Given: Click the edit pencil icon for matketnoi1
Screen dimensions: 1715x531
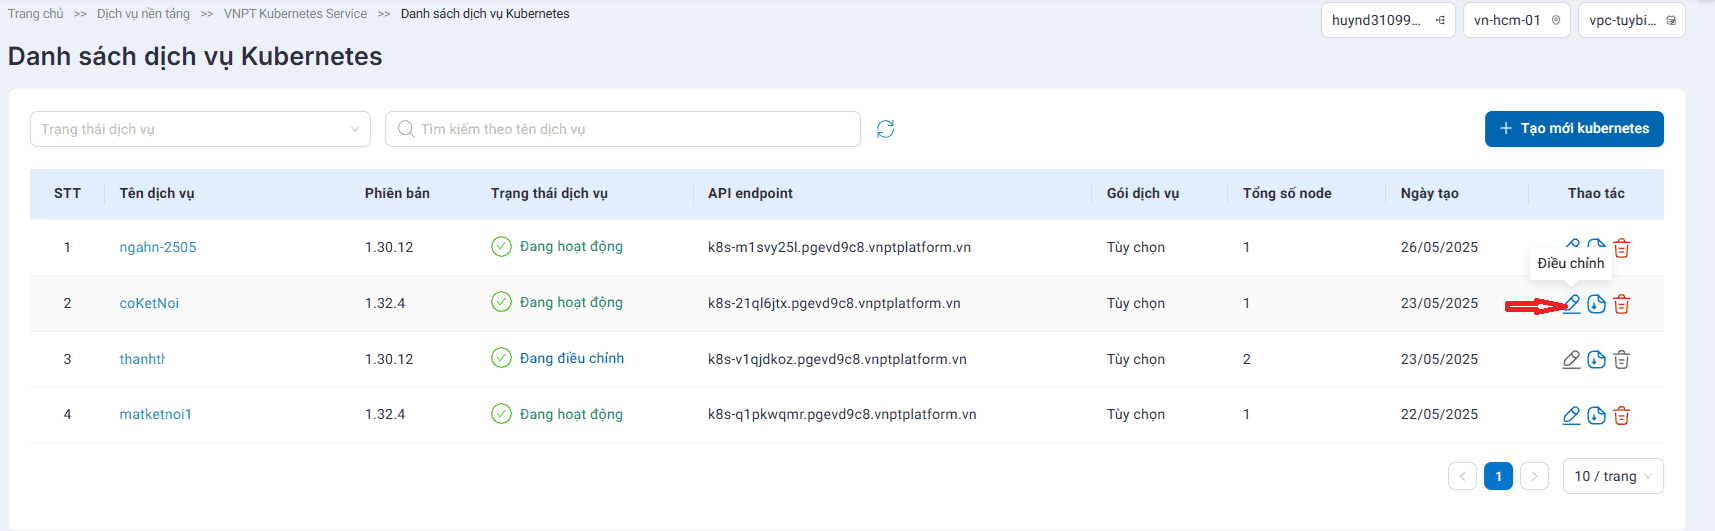Looking at the screenshot, I should pos(1571,415).
